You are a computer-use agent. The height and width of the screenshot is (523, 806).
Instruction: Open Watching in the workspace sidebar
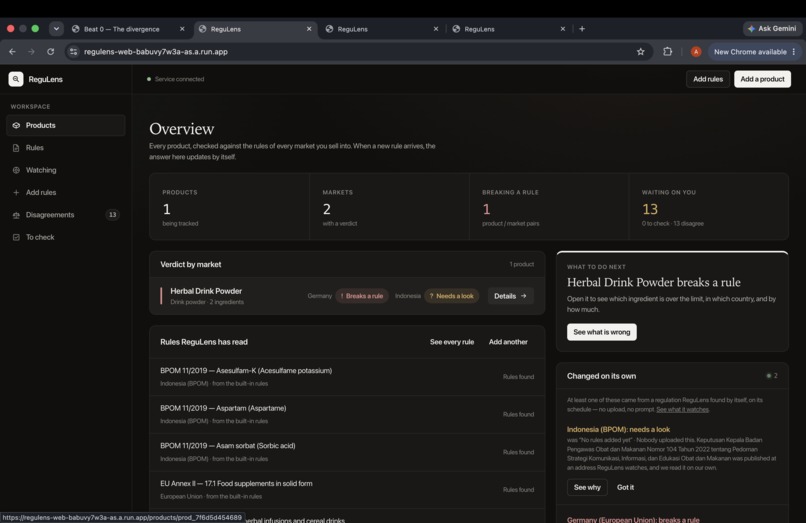click(x=66, y=170)
